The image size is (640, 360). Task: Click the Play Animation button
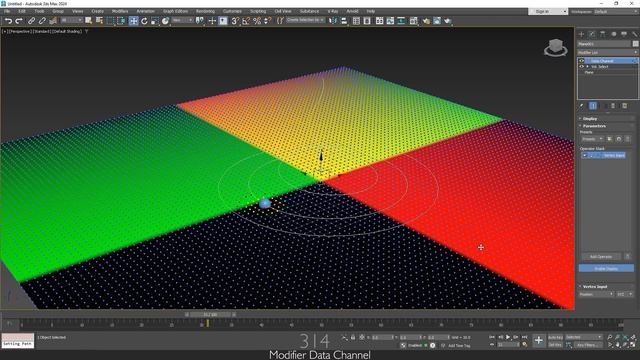(508, 337)
